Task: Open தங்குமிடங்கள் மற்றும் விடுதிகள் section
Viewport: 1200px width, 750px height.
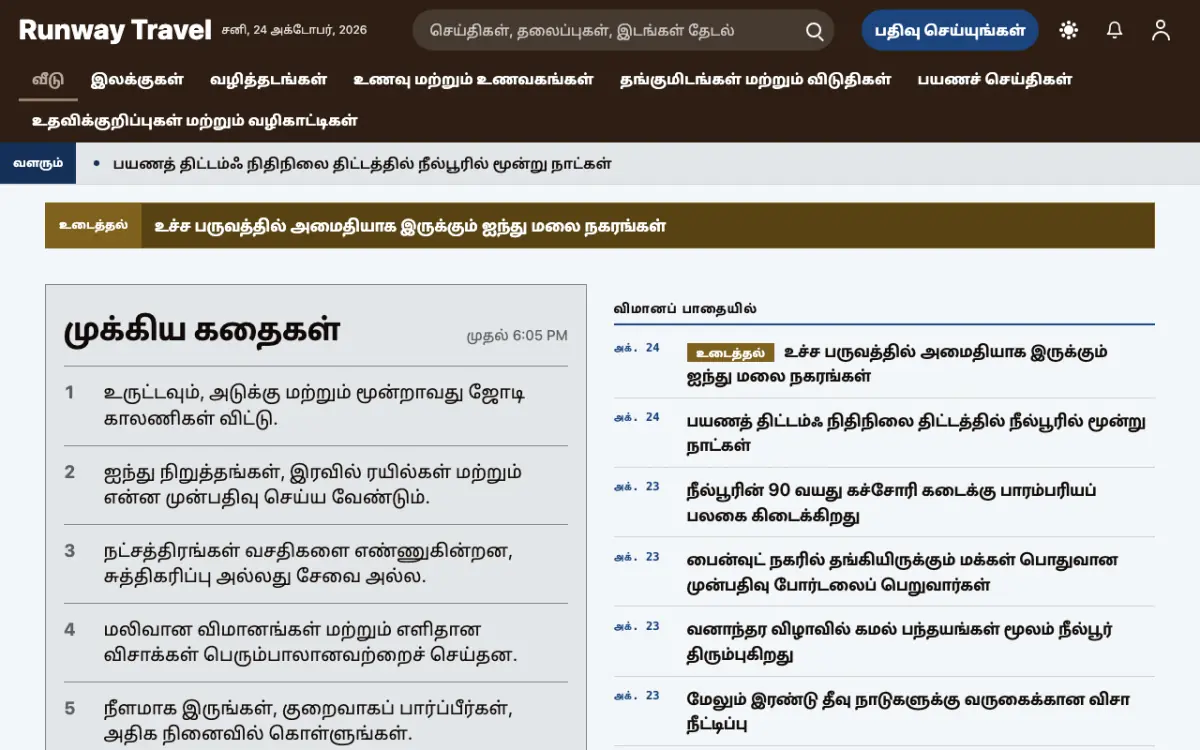Action: (755, 79)
